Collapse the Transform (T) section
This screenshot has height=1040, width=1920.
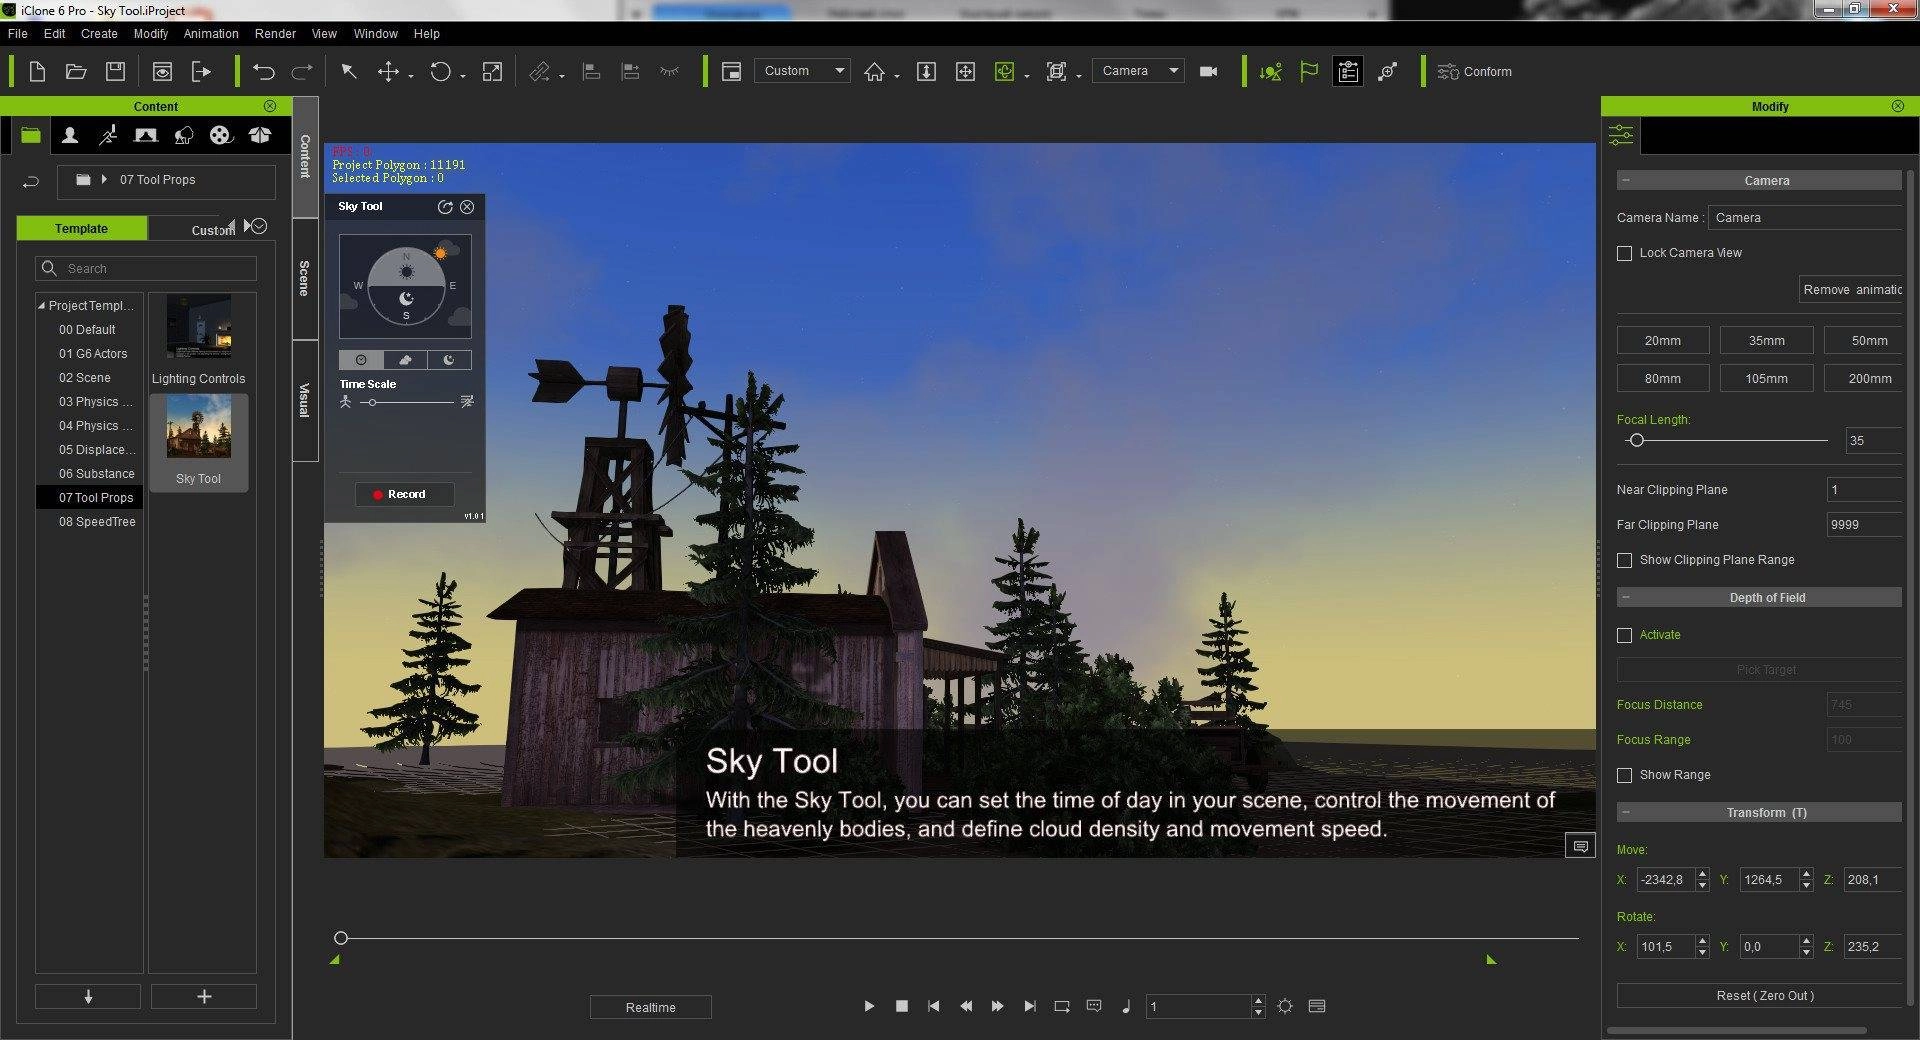(x=1626, y=813)
